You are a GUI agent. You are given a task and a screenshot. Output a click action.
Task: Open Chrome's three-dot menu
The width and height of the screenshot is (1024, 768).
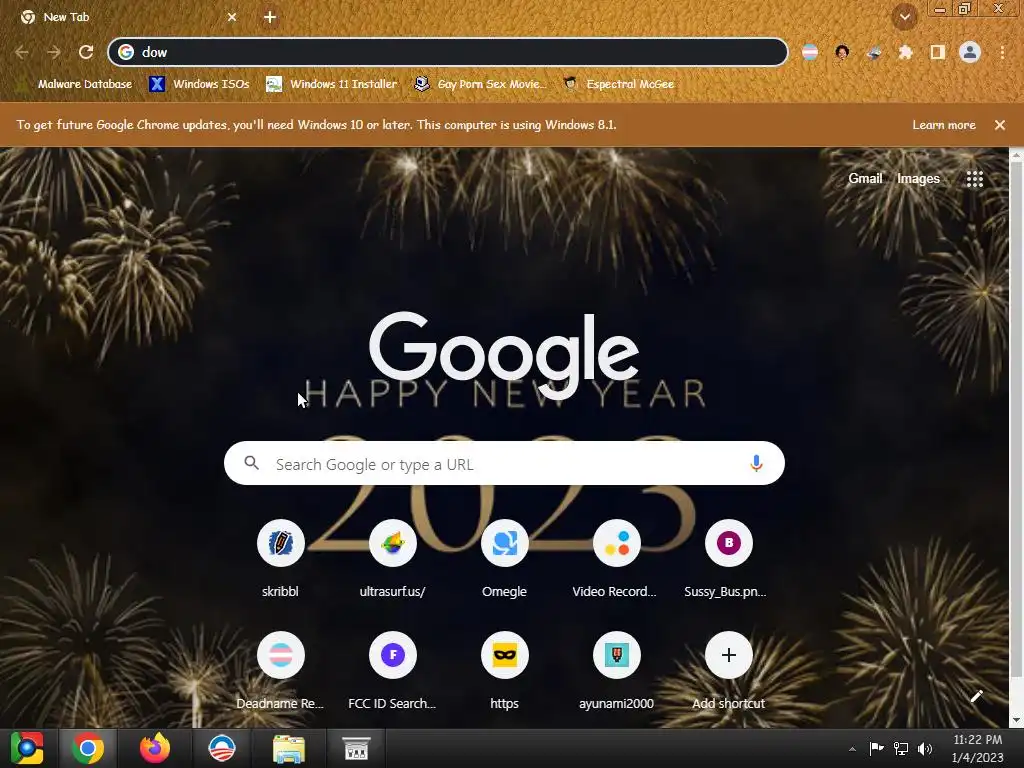coord(1002,52)
